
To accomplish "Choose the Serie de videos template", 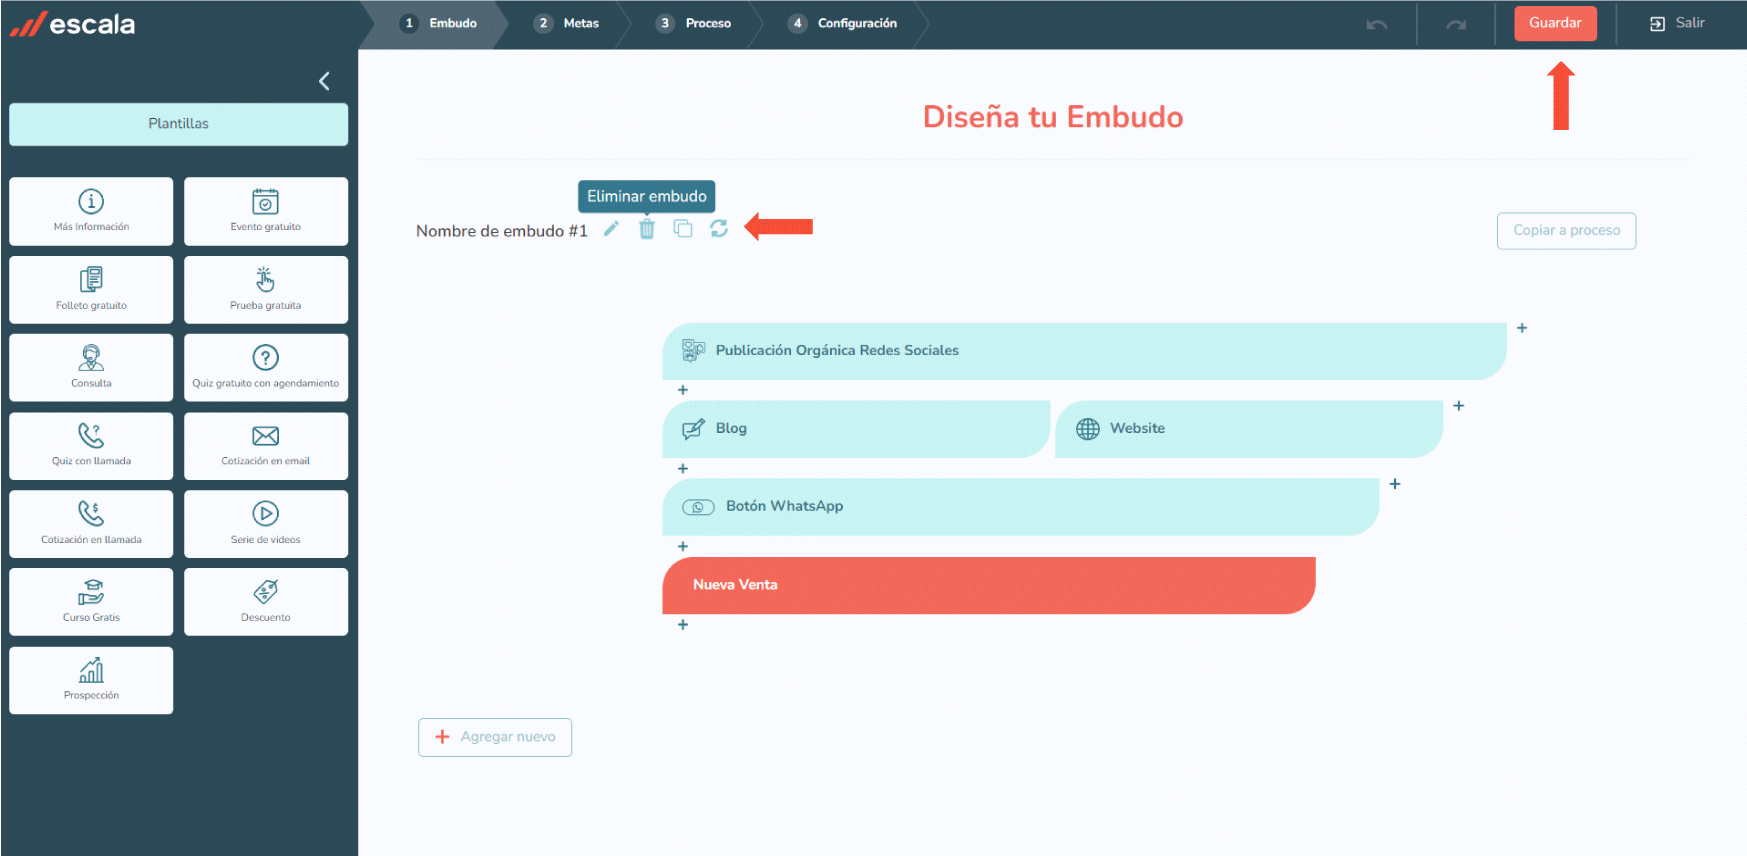I will point(266,524).
